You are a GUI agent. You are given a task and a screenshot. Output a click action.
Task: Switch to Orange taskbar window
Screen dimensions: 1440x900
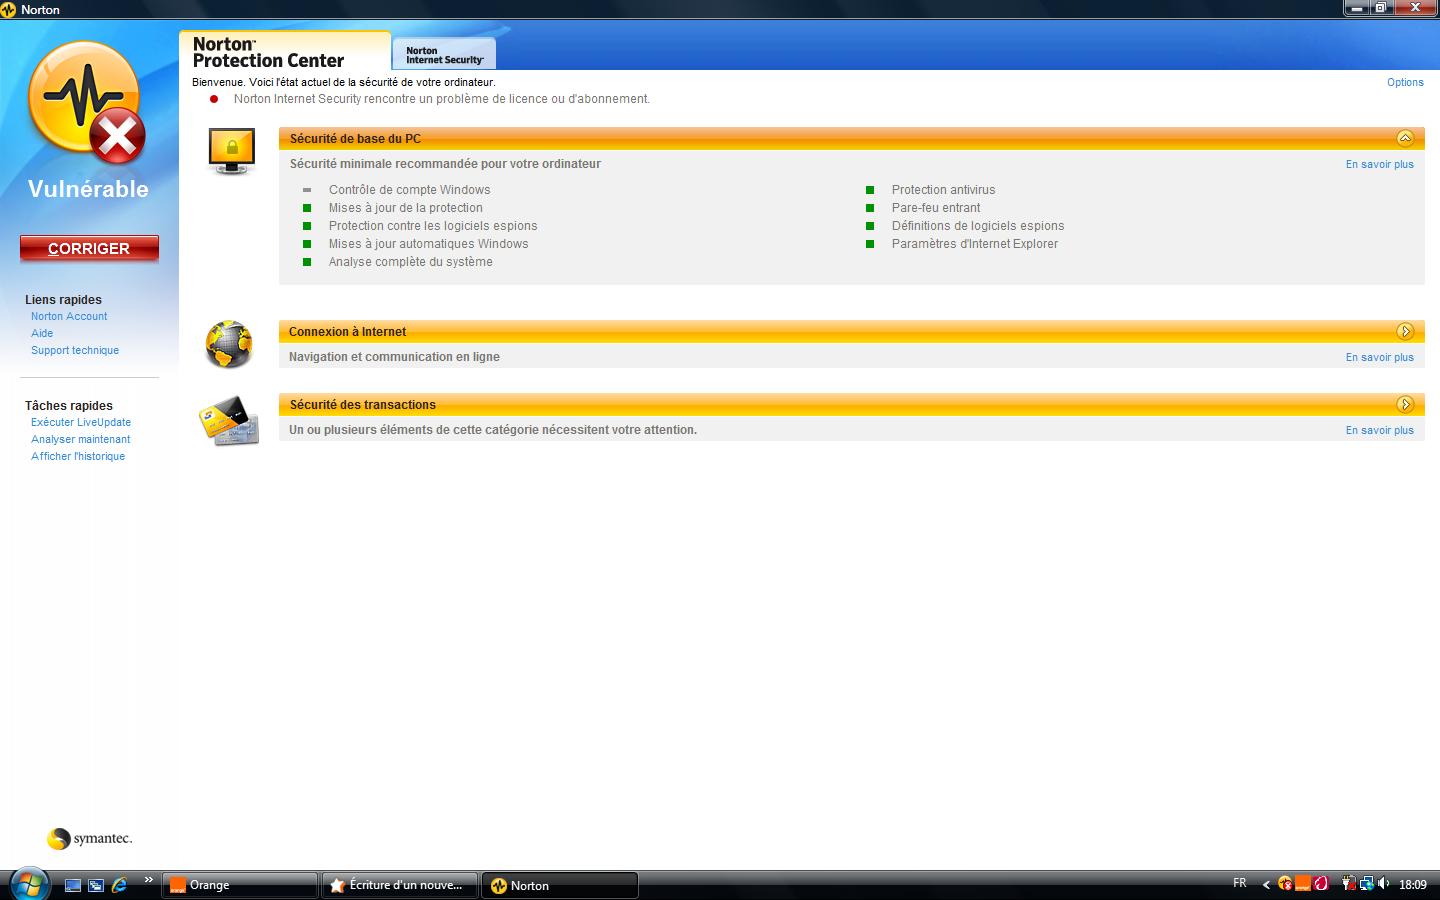tap(239, 885)
